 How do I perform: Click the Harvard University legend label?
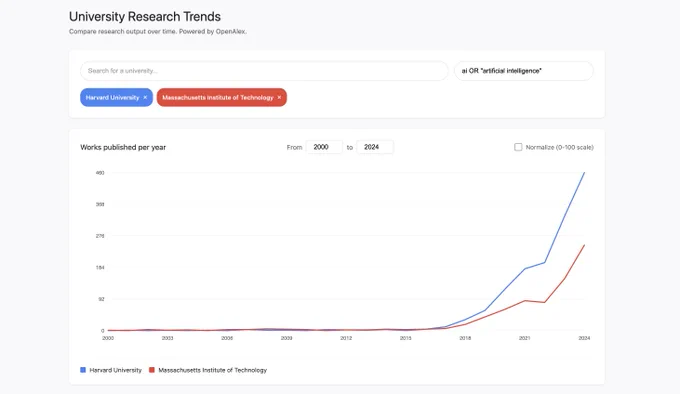pyautogui.click(x=115, y=370)
